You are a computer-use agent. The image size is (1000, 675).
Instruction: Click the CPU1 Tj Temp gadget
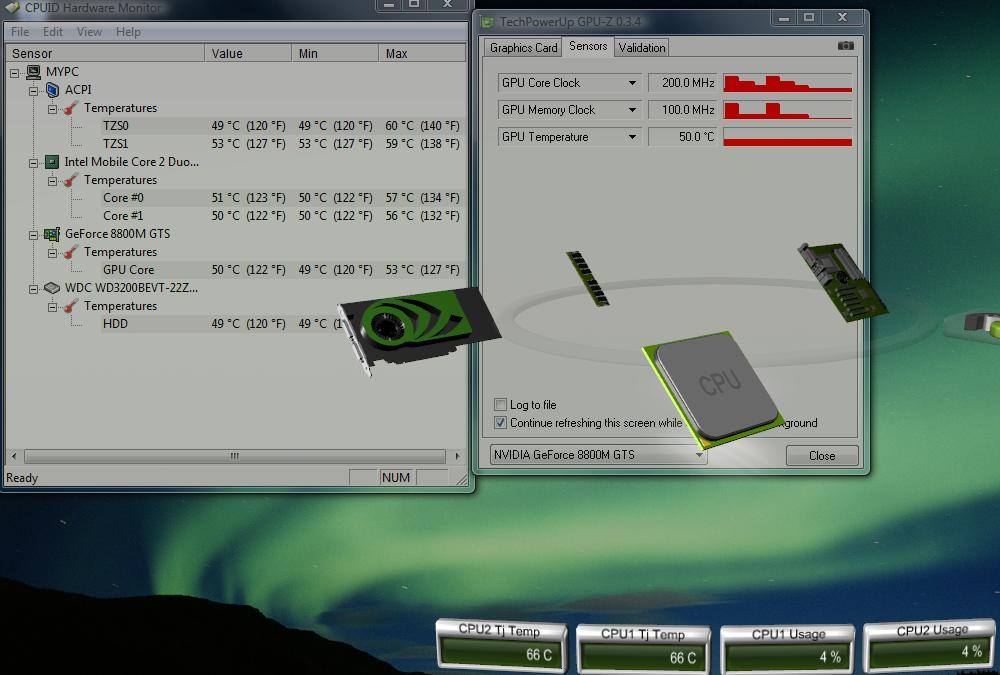[643, 648]
